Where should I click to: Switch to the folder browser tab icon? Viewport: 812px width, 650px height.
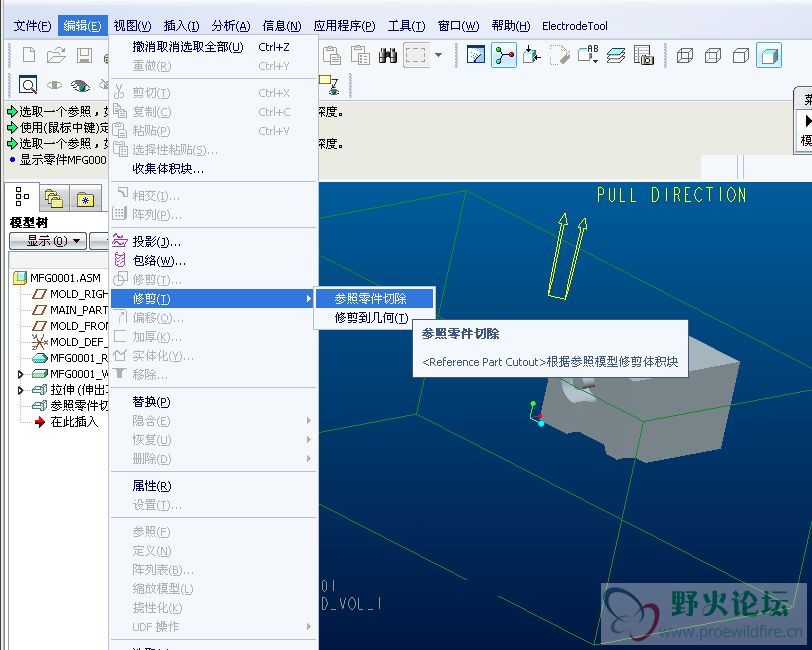tap(54, 198)
